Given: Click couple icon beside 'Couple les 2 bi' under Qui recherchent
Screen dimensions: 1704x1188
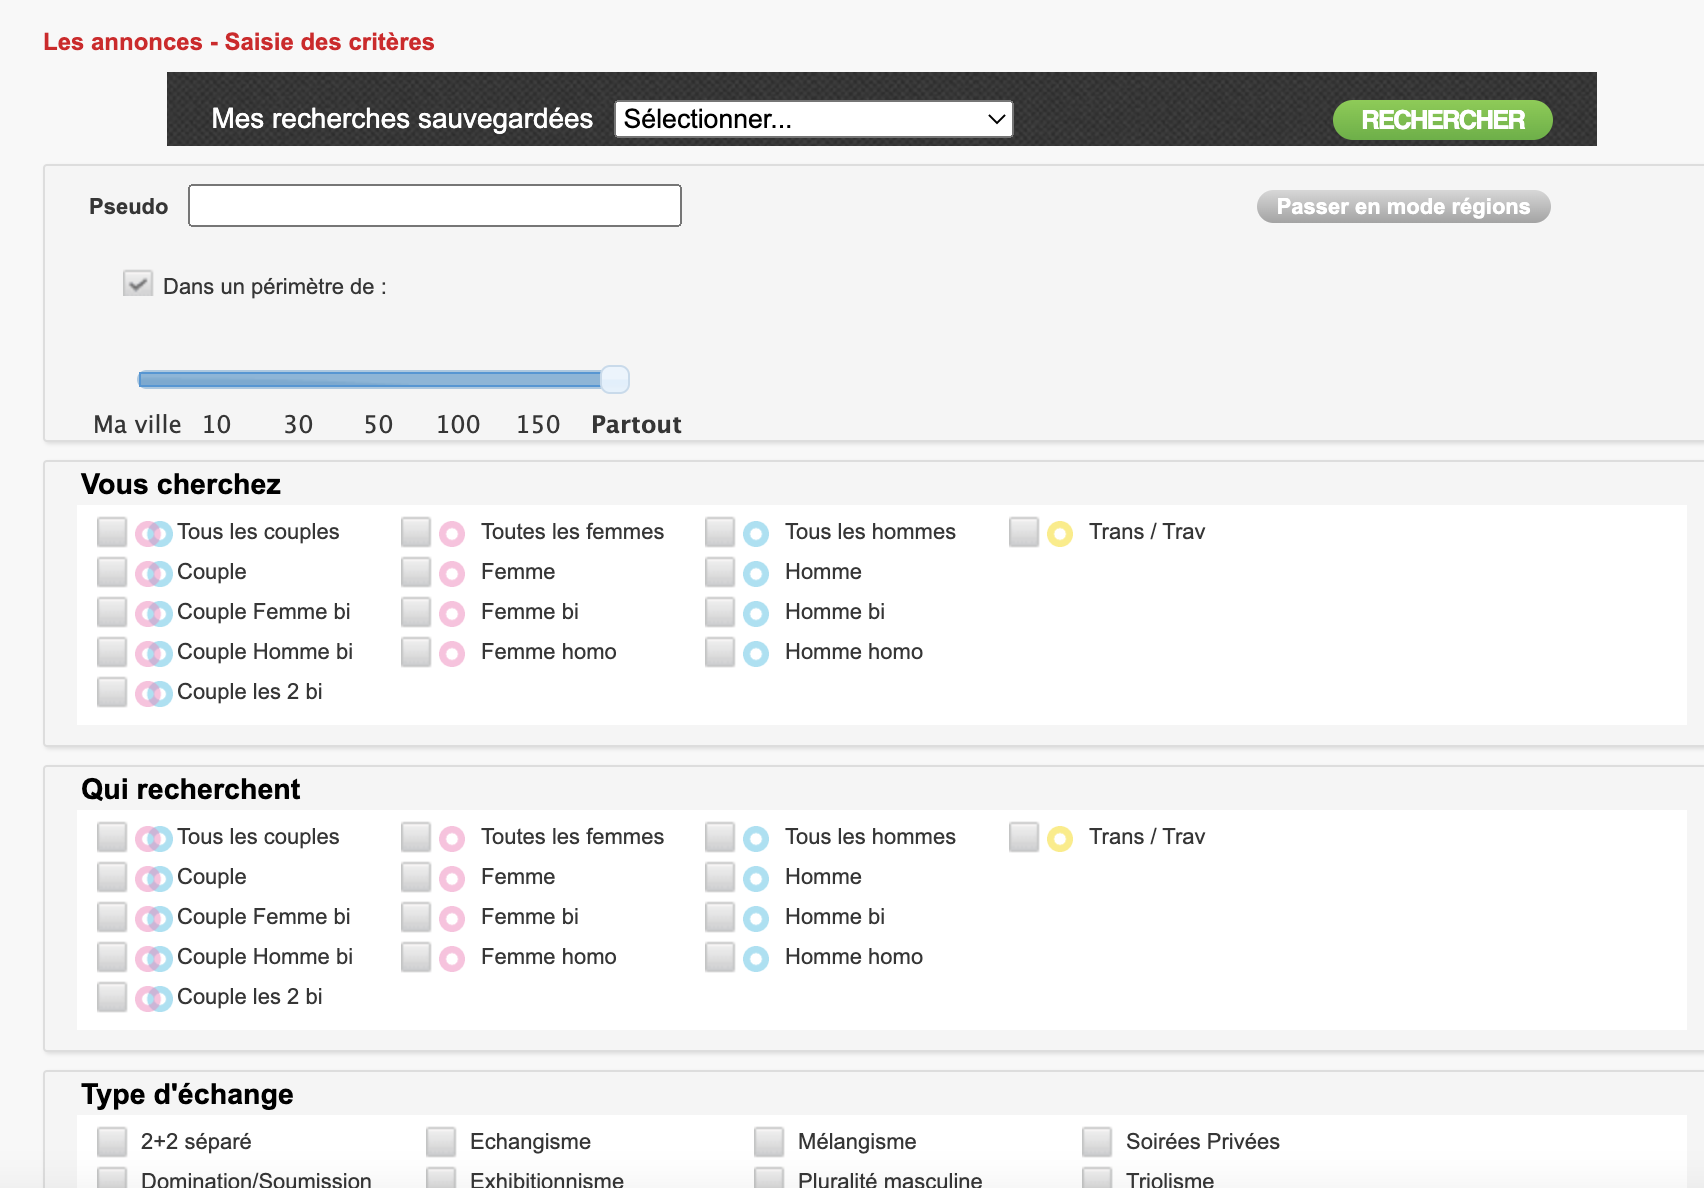Looking at the screenshot, I should (x=154, y=999).
